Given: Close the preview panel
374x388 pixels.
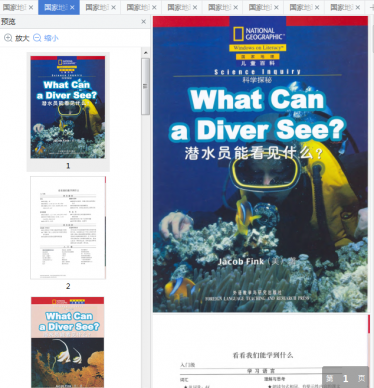Looking at the screenshot, I should tap(144, 22).
